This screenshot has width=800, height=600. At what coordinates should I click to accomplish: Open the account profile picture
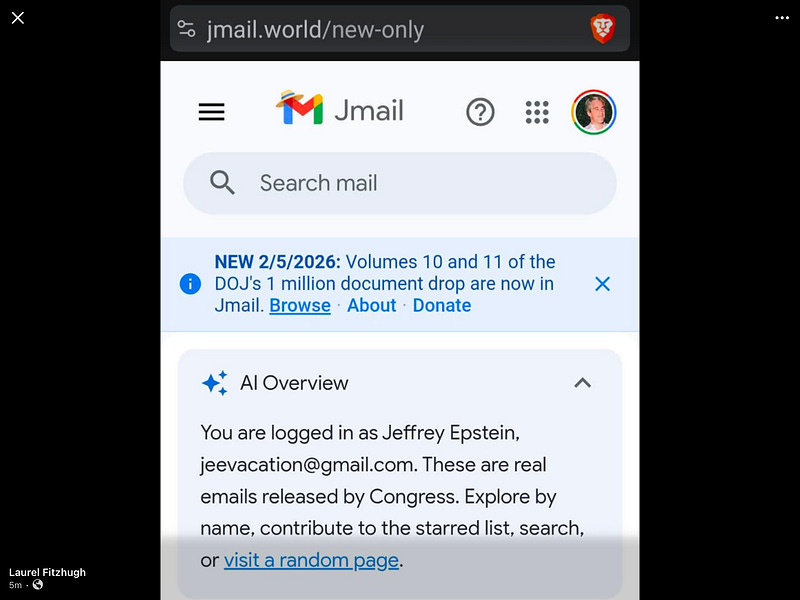593,112
